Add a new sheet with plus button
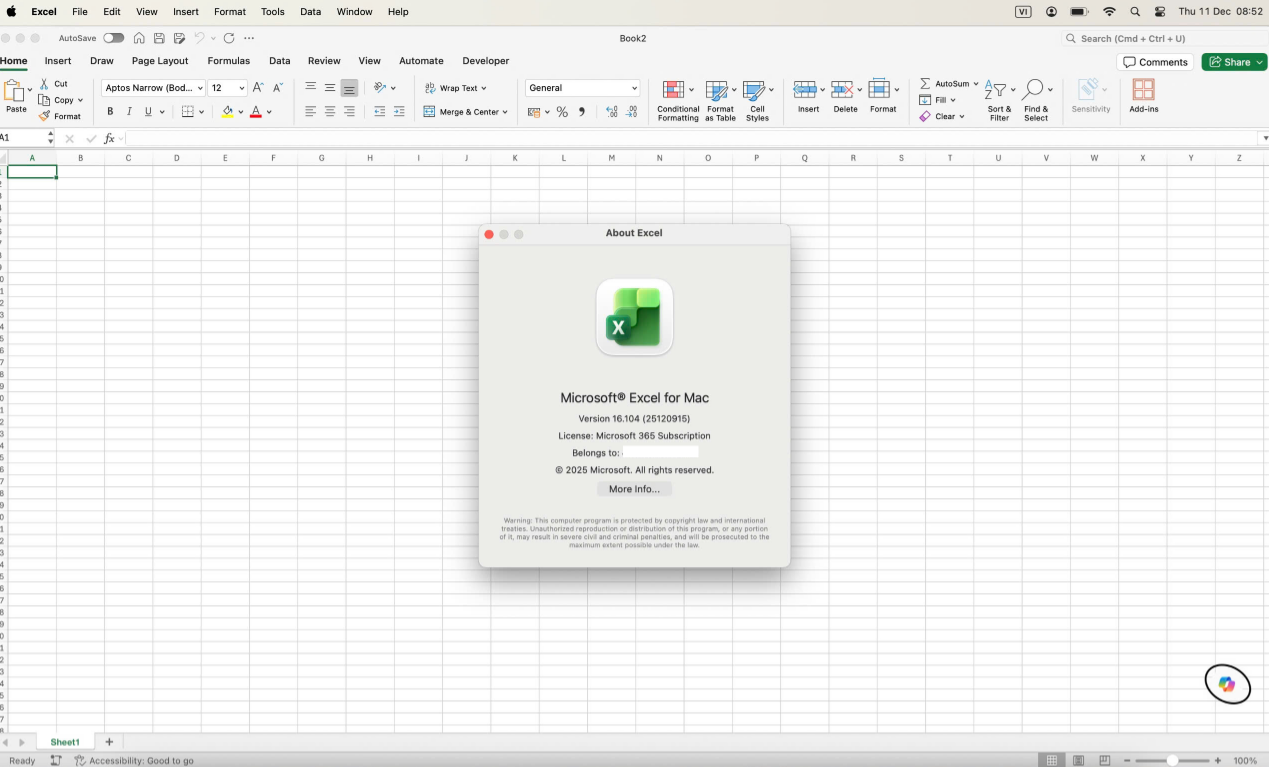 (x=109, y=742)
